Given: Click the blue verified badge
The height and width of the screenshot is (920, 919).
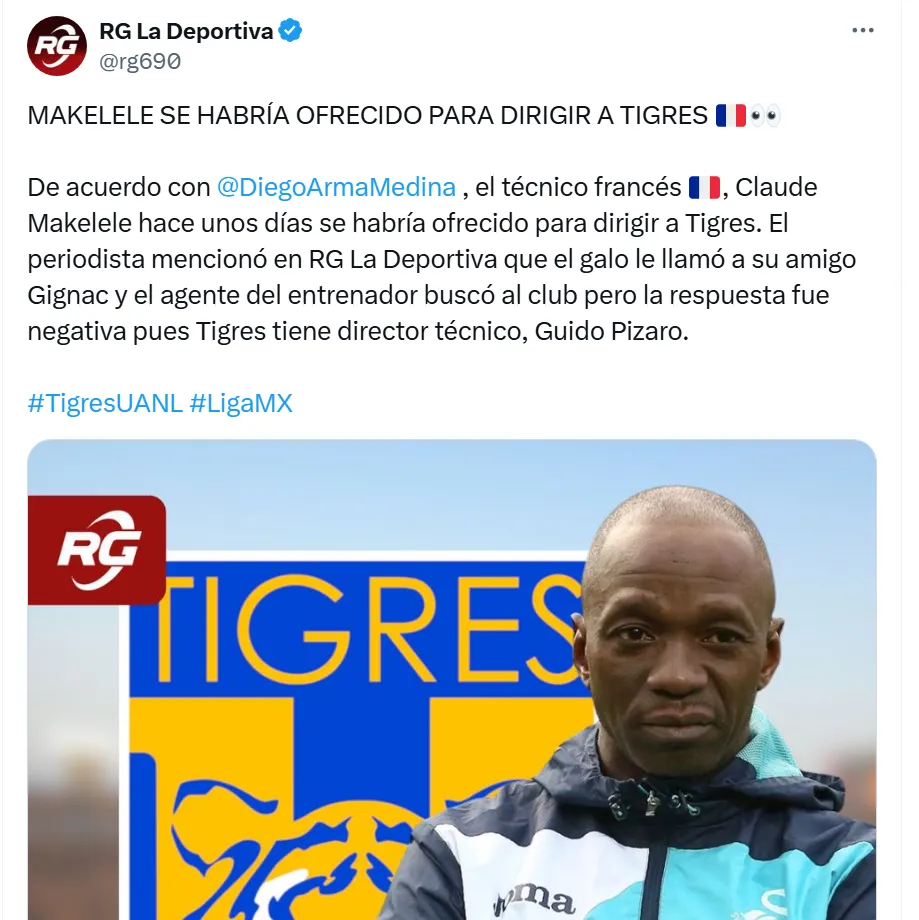Looking at the screenshot, I should tap(289, 30).
